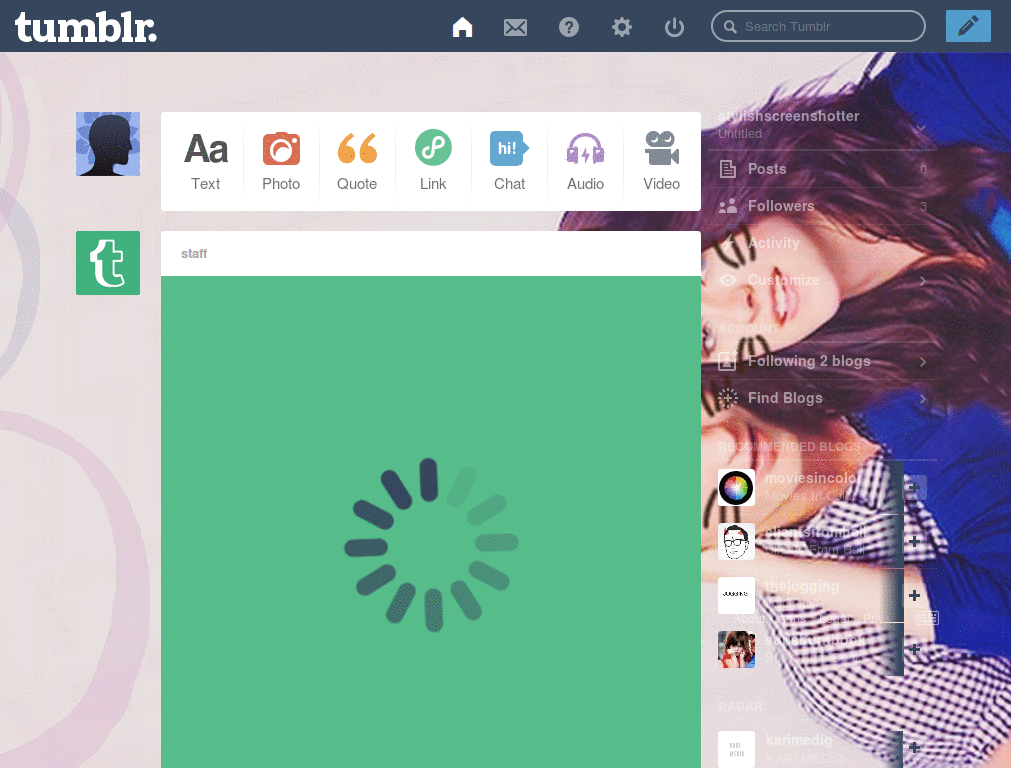
Task: Follow the fourth recommended blog plus
Action: pyautogui.click(x=914, y=649)
